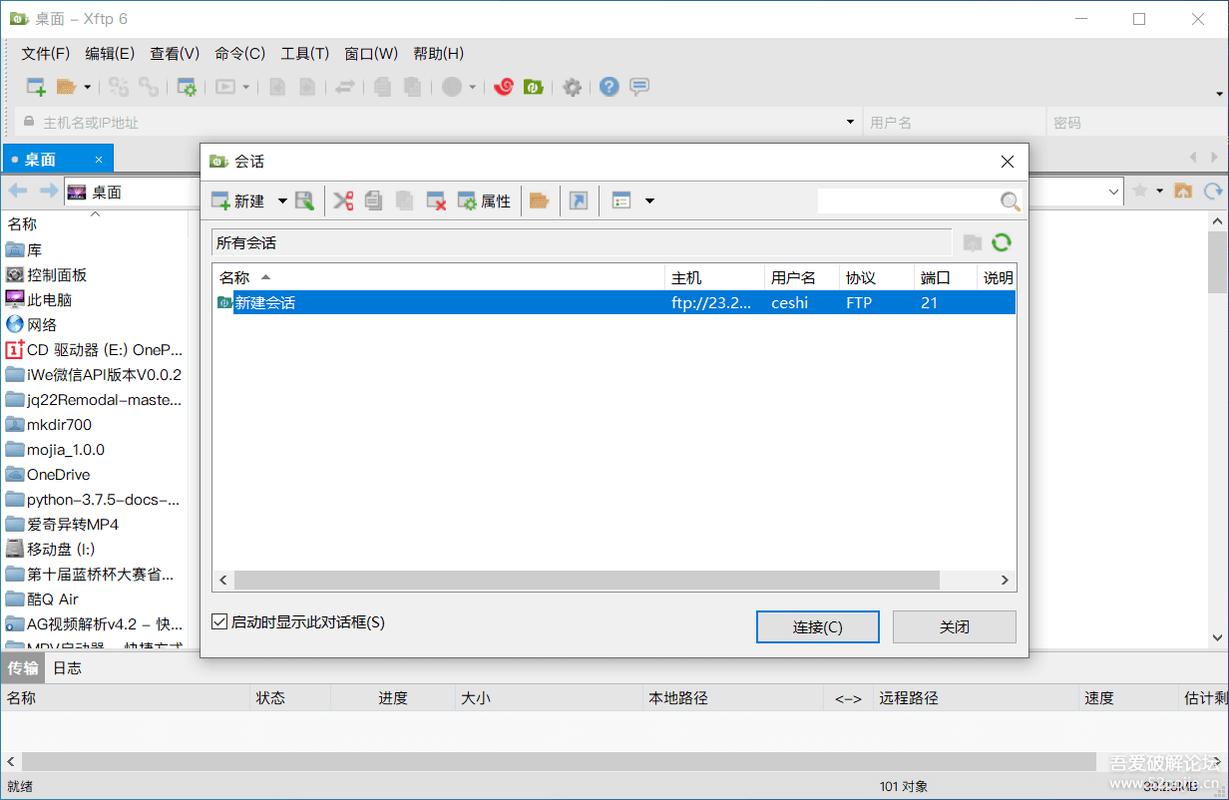
Task: Switch to the 日志 tab
Action: (x=67, y=668)
